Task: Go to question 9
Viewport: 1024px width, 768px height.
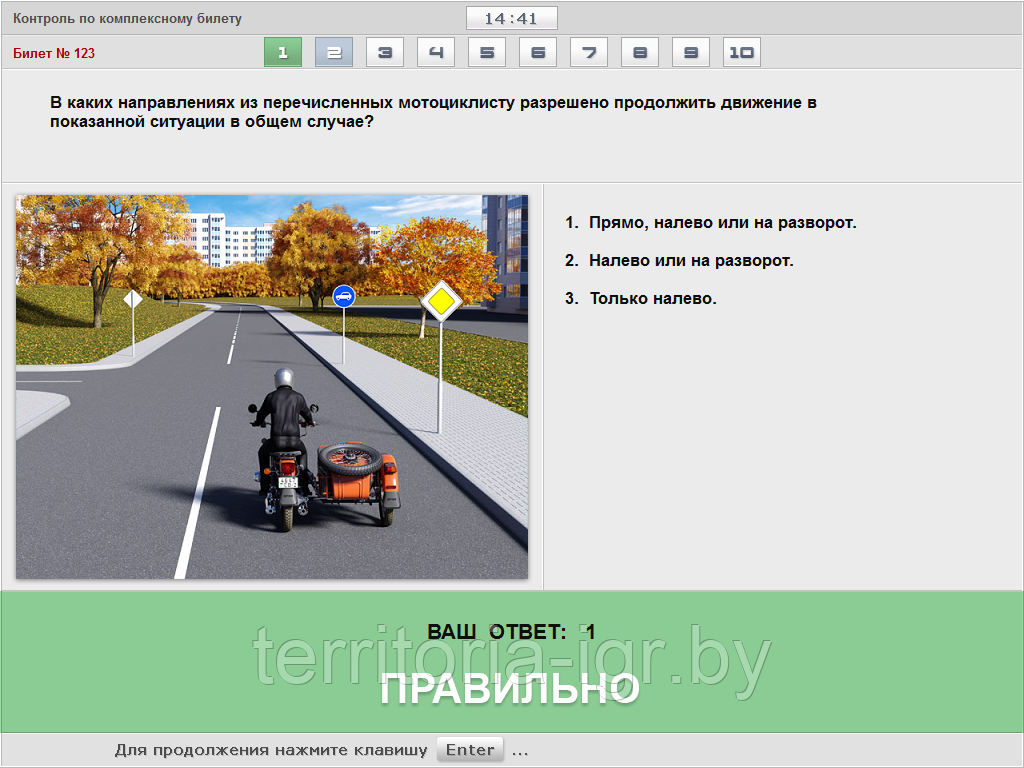Action: (691, 51)
